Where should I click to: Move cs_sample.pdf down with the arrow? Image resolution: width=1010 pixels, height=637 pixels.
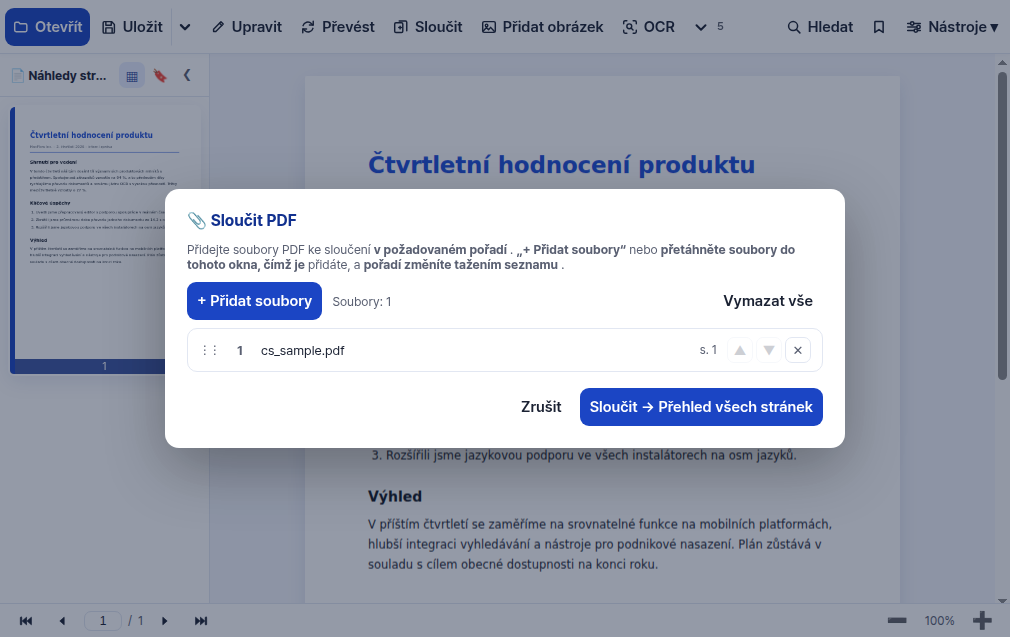(x=768, y=350)
